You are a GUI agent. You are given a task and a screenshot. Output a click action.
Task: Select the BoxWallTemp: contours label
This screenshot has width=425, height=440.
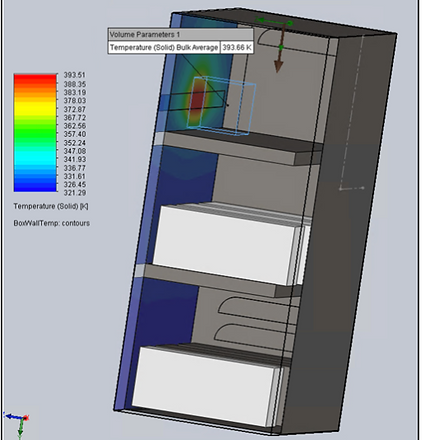(52, 223)
